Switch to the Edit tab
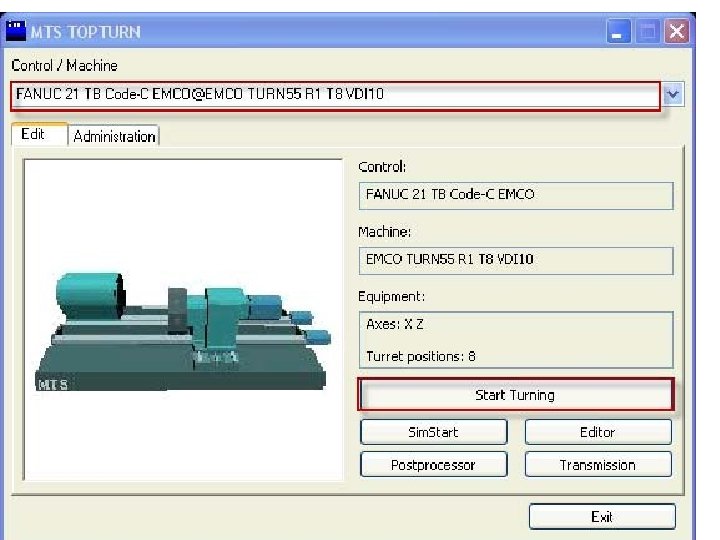720x540 pixels. 39,135
